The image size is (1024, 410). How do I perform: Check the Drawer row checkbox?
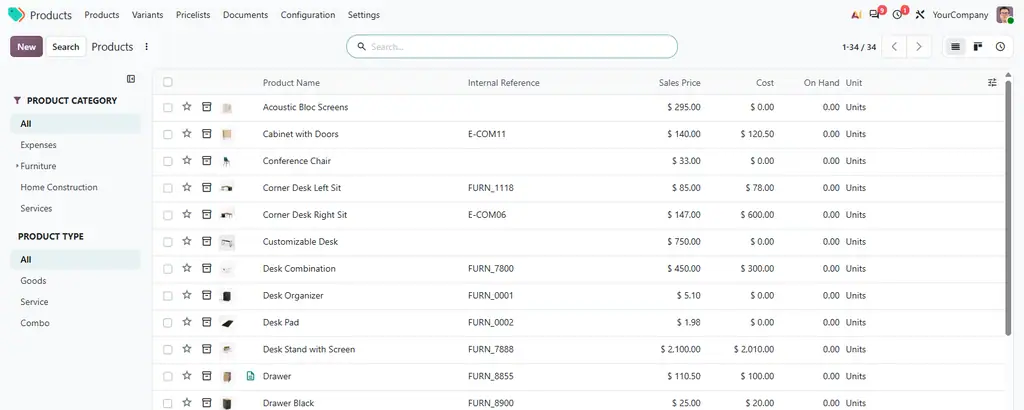(168, 377)
